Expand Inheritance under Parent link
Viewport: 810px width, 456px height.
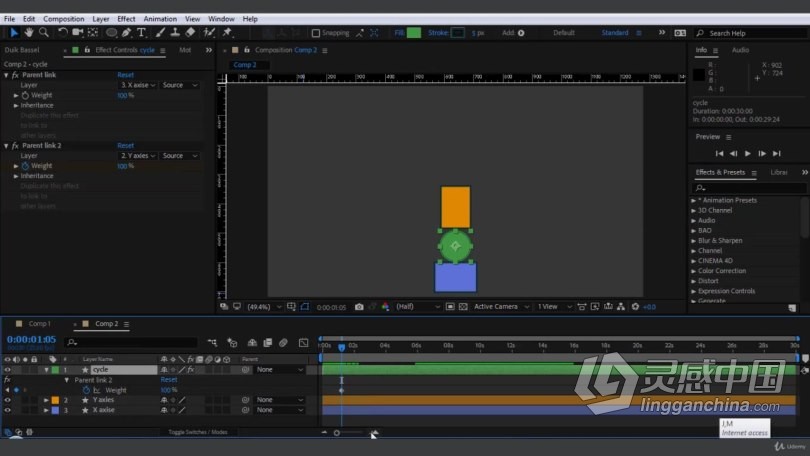tap(16, 105)
